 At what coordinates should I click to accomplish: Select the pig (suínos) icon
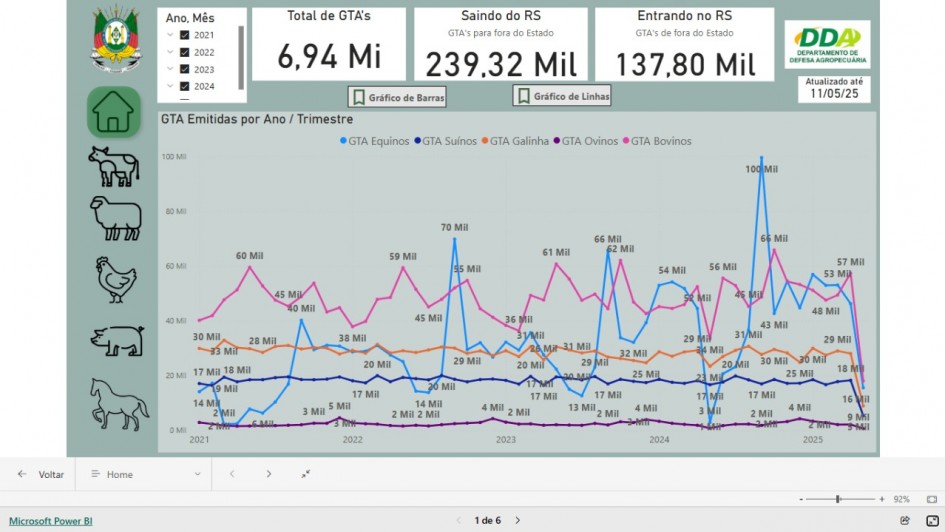click(116, 341)
